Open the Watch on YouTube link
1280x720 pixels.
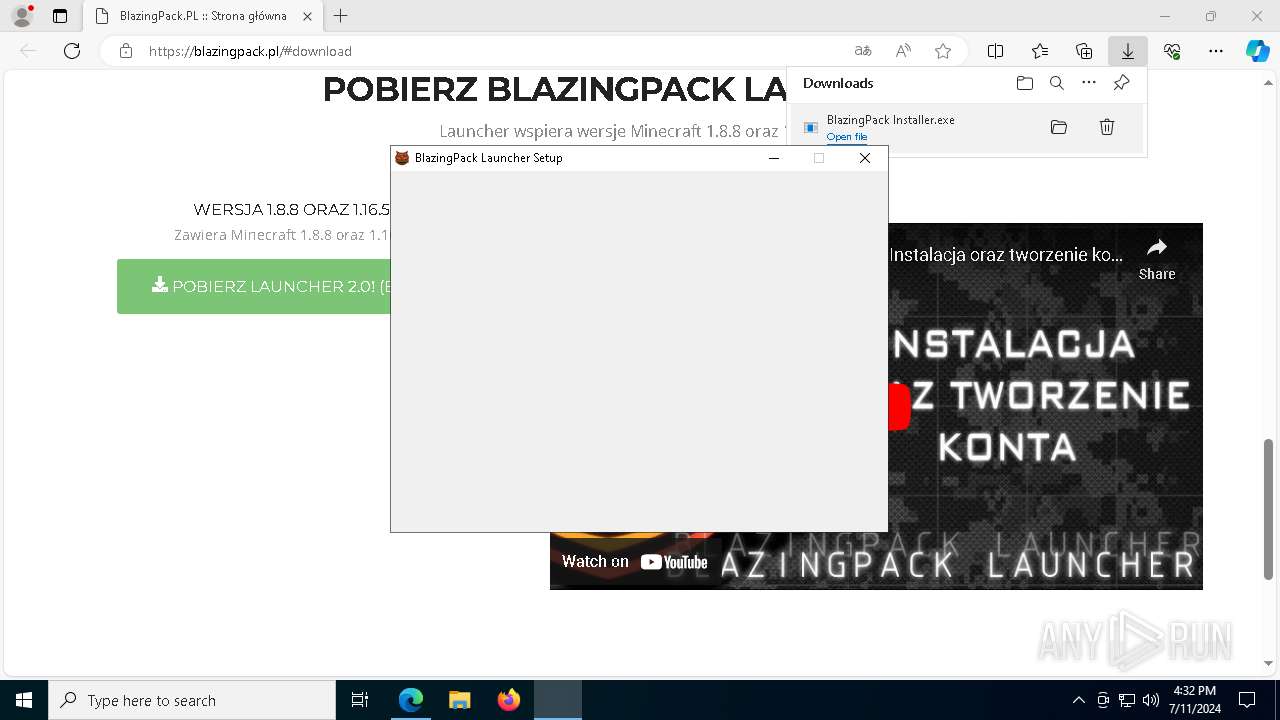(634, 562)
